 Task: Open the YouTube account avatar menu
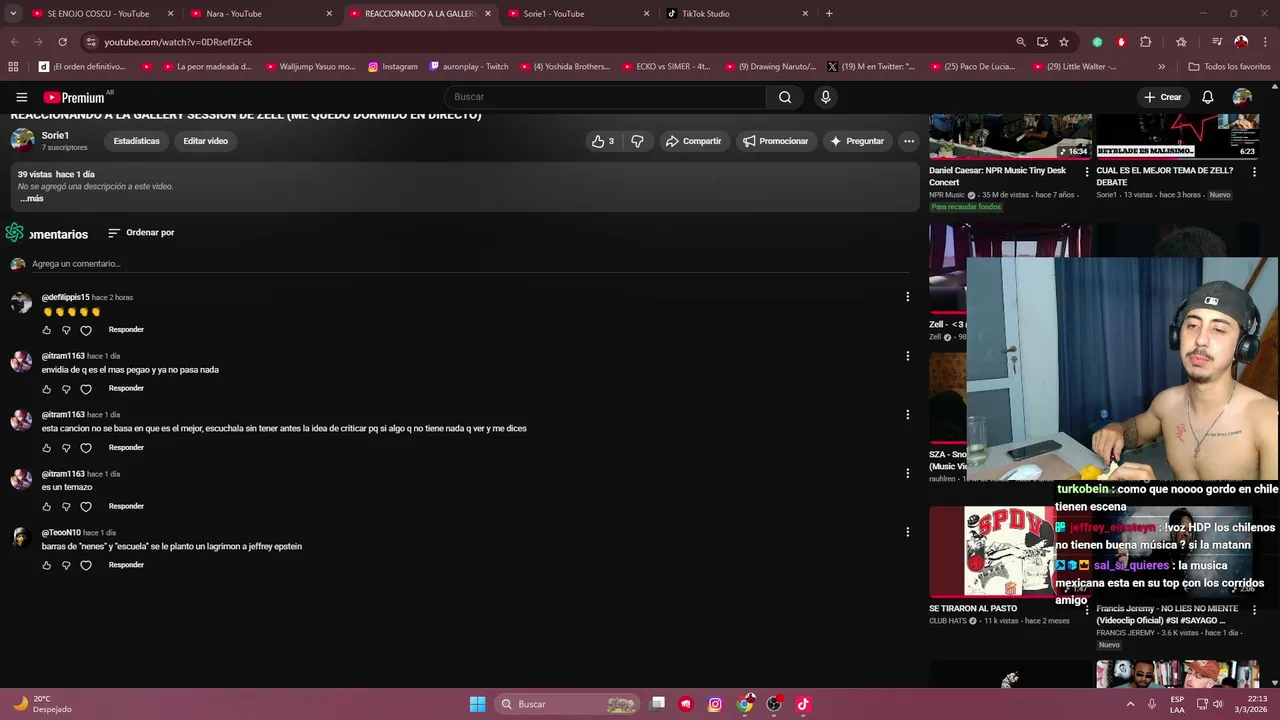[x=1242, y=97]
